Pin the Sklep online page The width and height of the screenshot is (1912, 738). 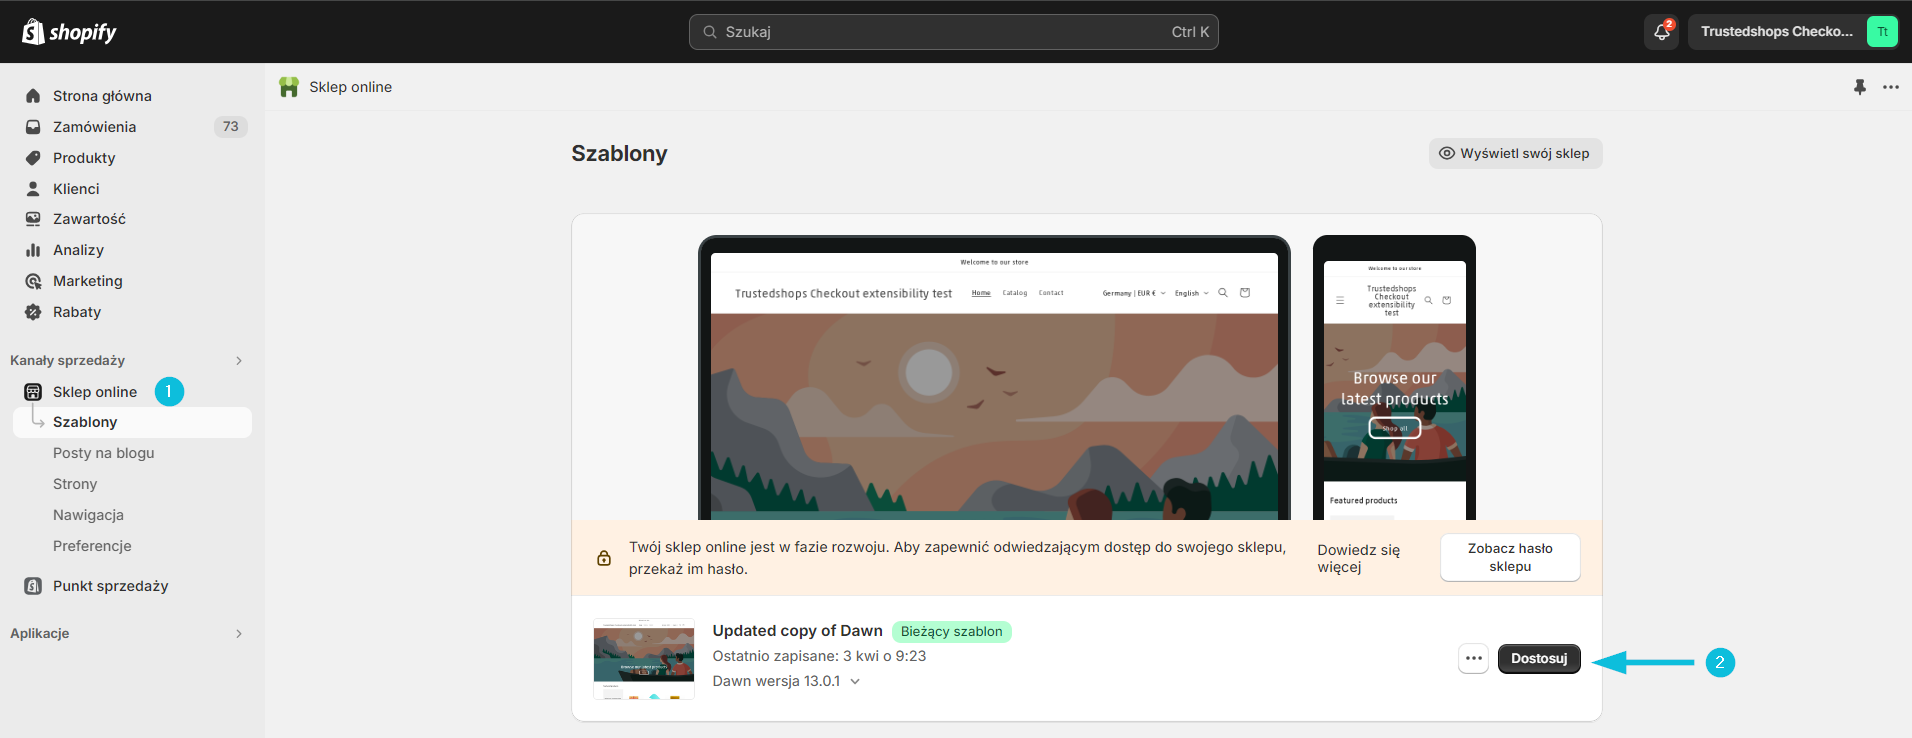click(1859, 87)
